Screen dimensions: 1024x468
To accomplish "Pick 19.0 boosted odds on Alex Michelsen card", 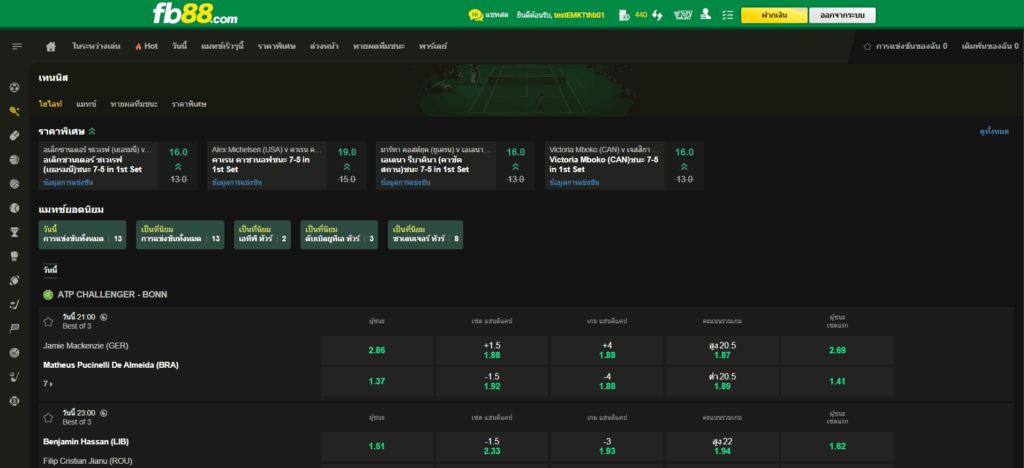I will pyautogui.click(x=347, y=166).
